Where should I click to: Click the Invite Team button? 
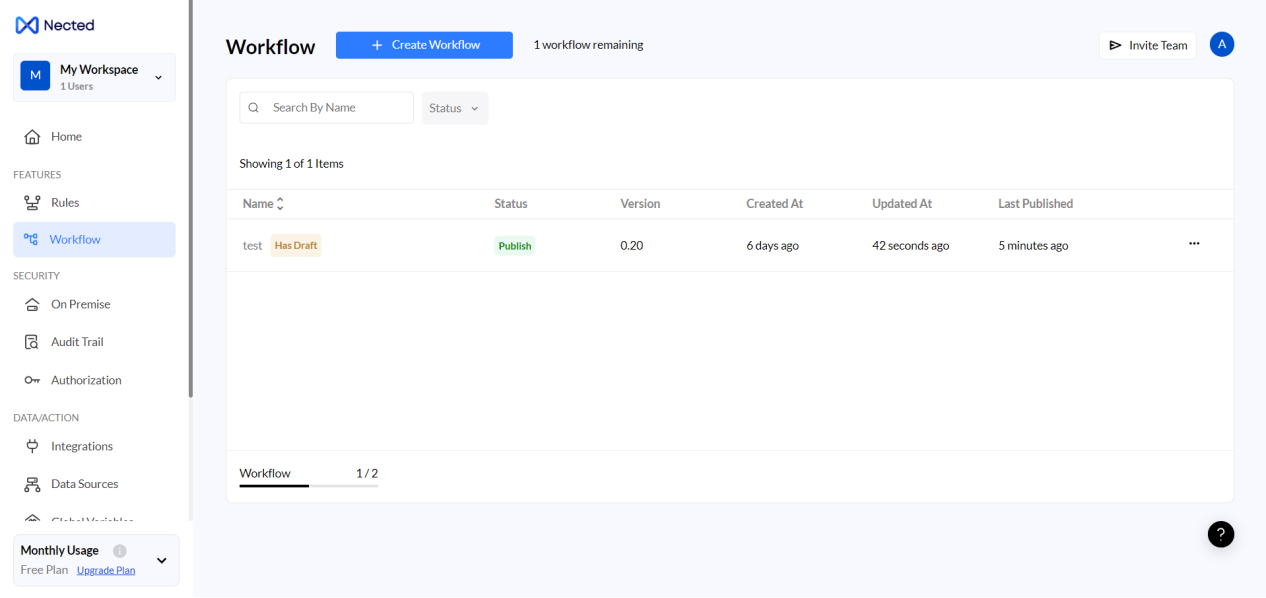[1148, 45]
